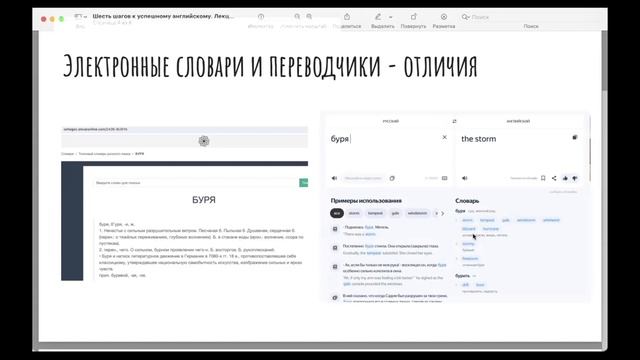Click the source icon beside the third example
The width and height of the screenshot is (640, 360).
click(x=335, y=267)
